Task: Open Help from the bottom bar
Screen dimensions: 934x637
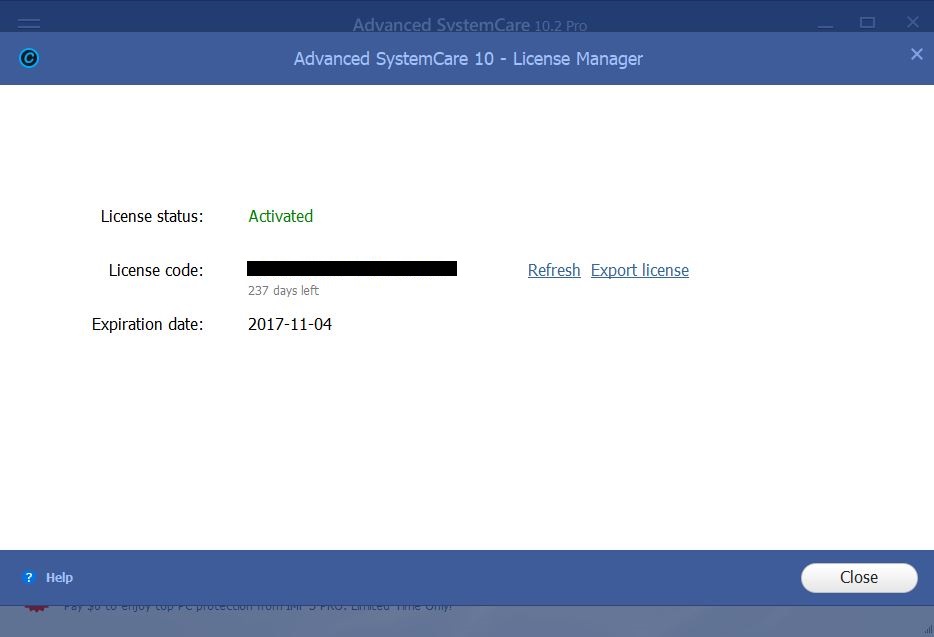Action: [59, 577]
